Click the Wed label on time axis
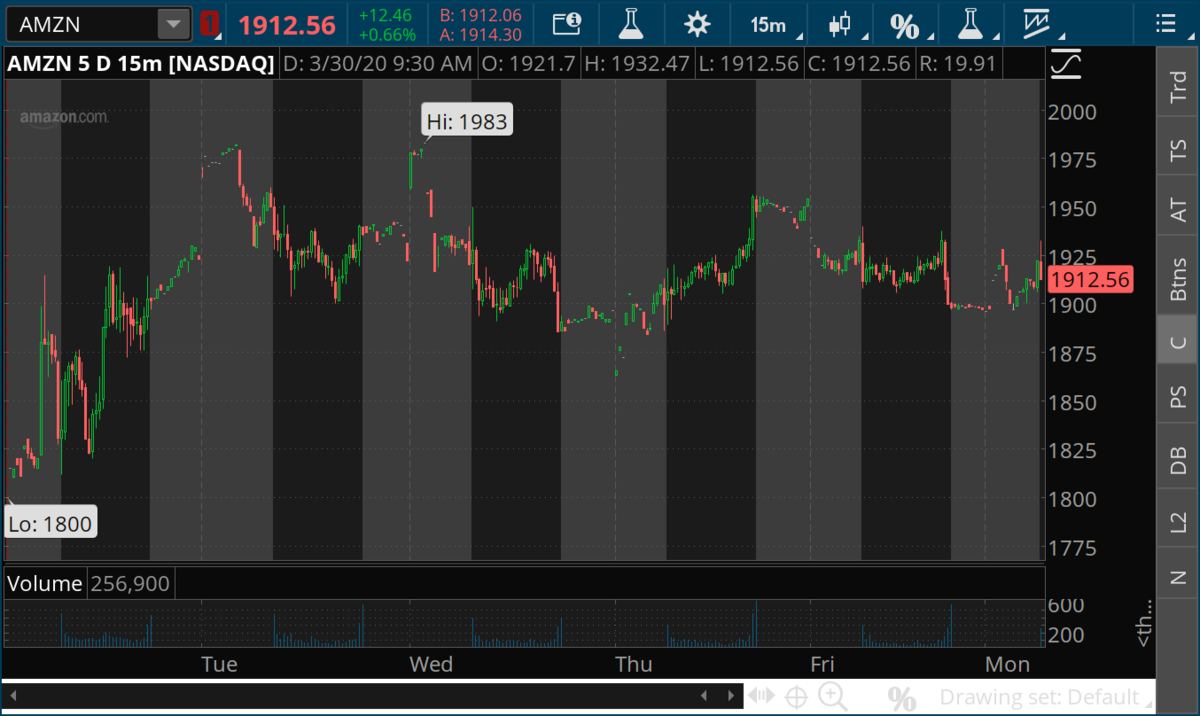Viewport: 1200px width, 716px height. (431, 664)
